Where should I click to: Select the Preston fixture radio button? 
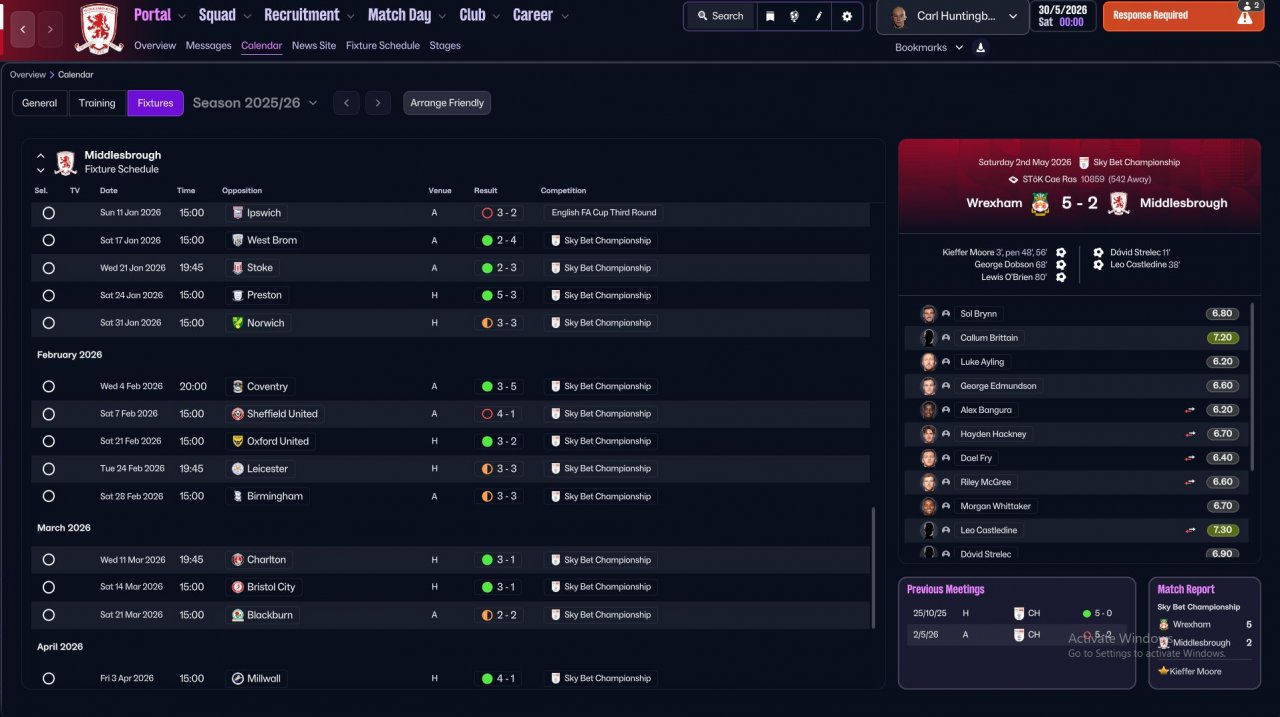tap(48, 295)
